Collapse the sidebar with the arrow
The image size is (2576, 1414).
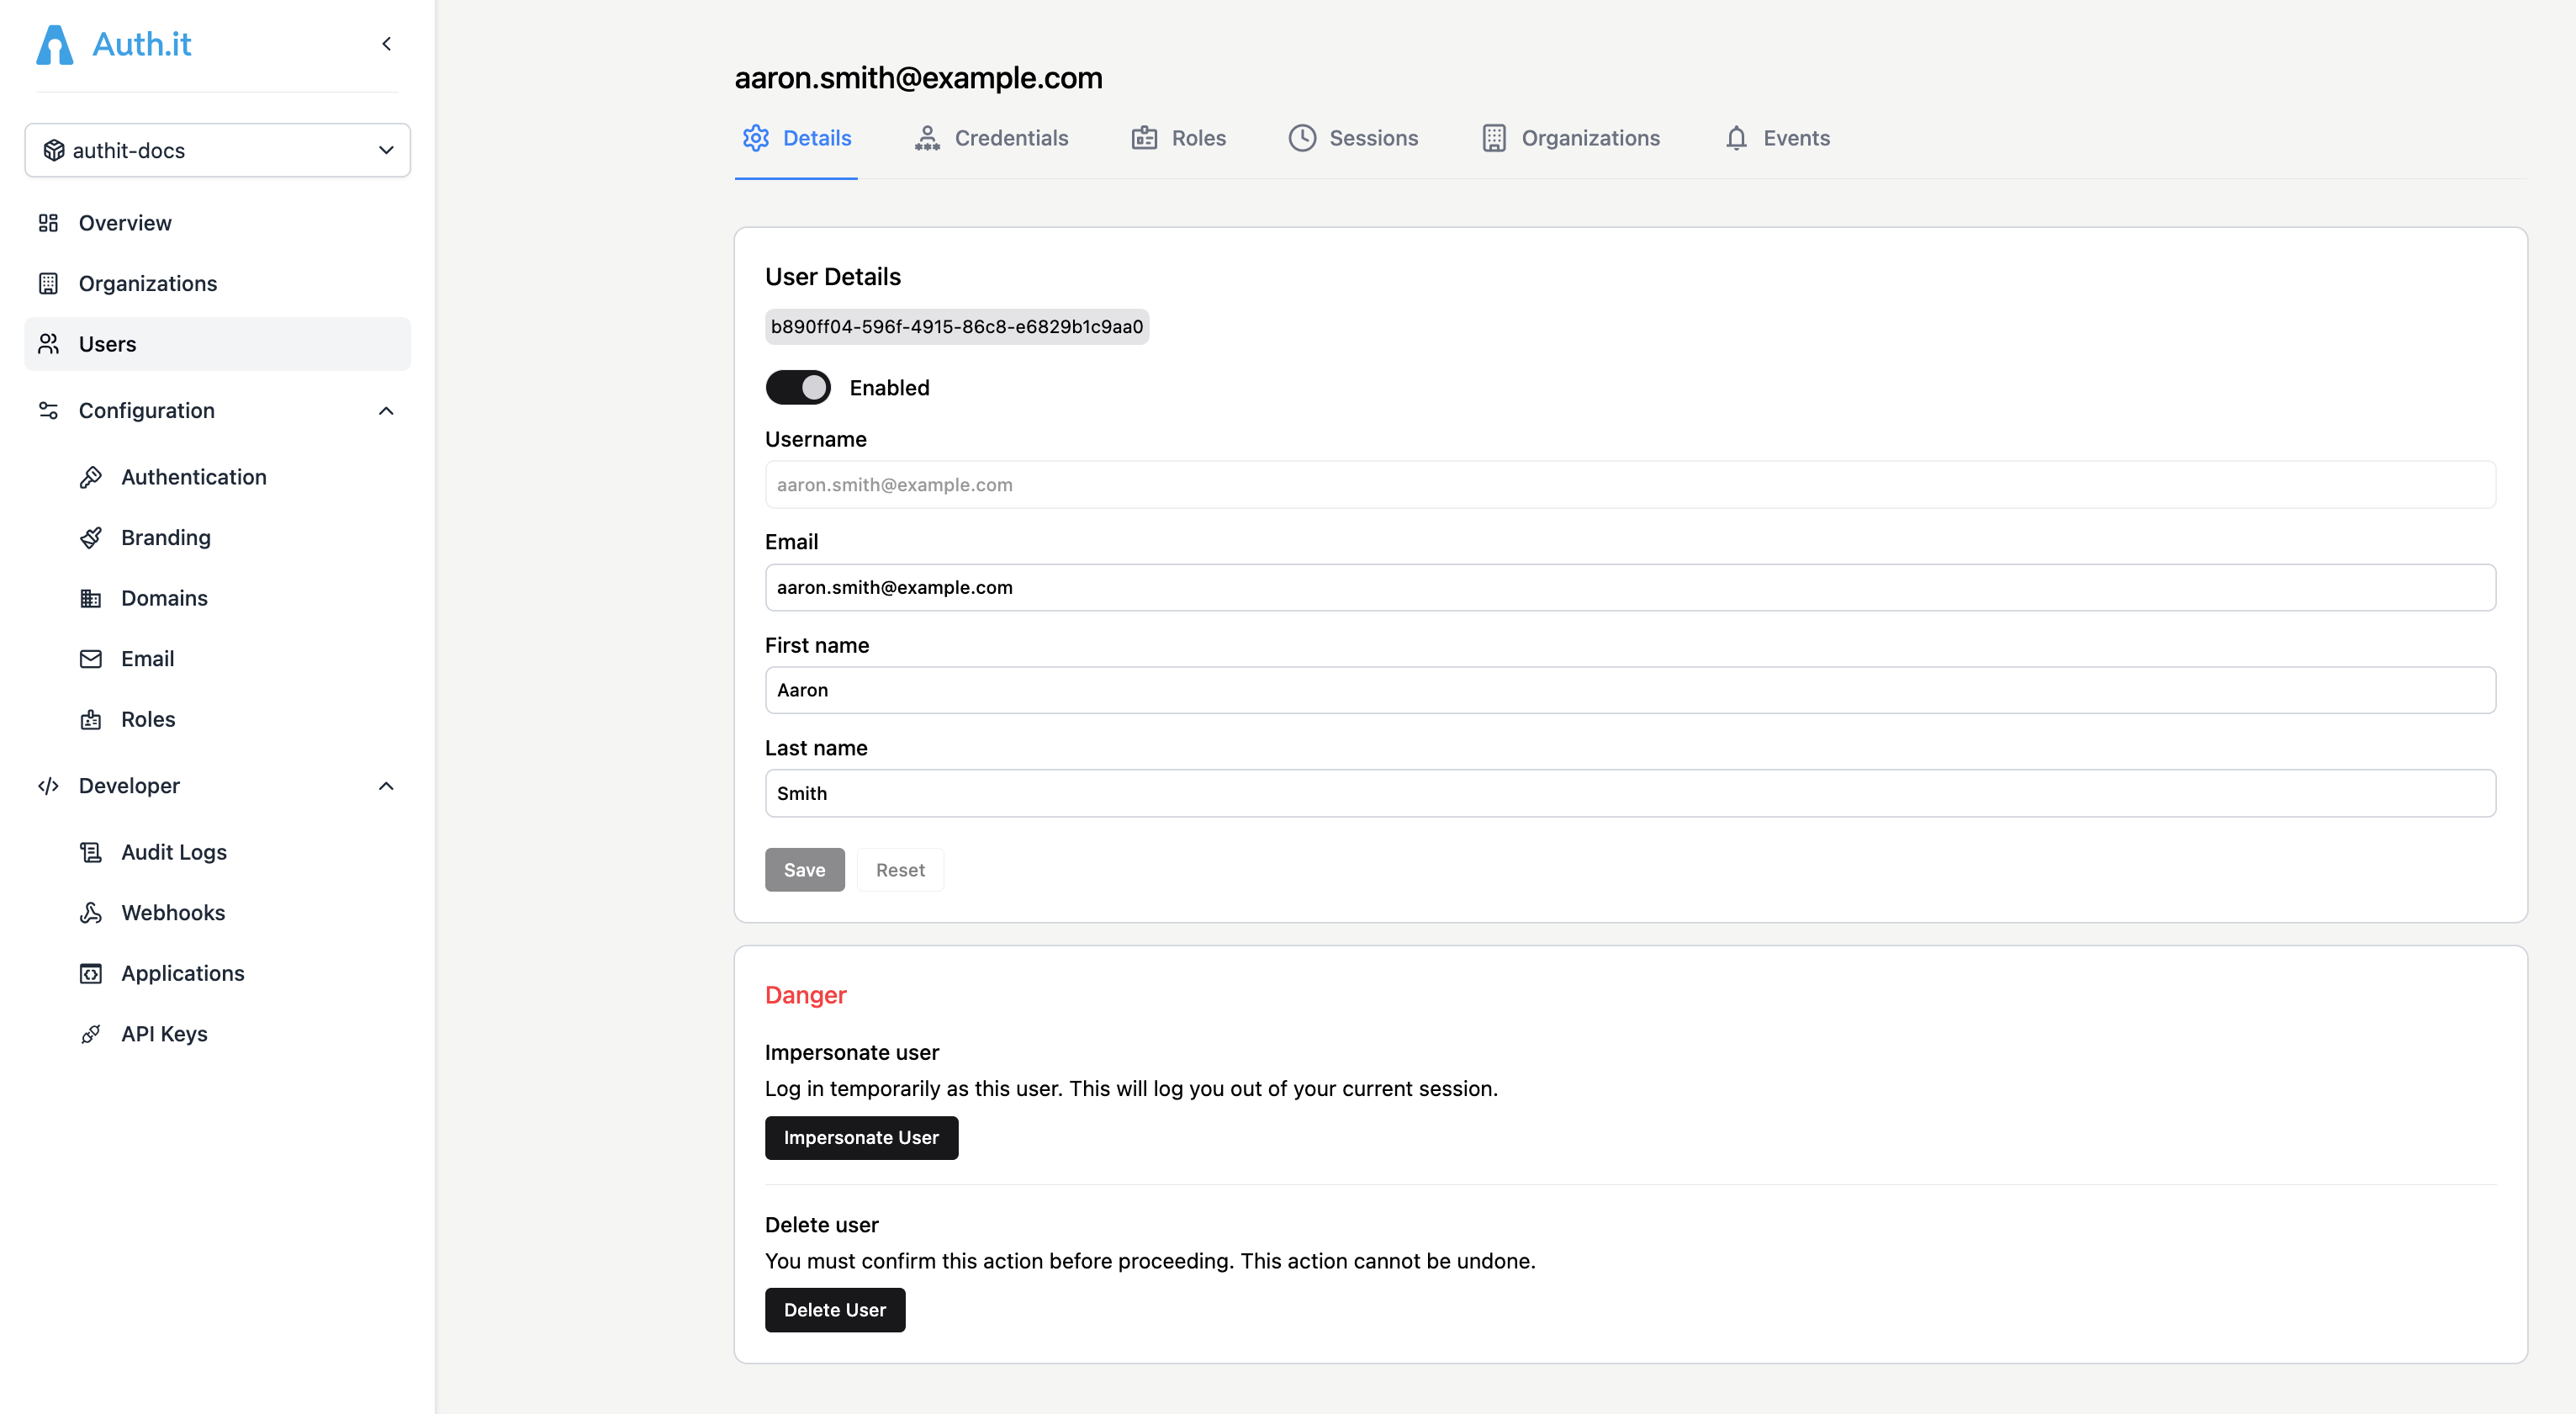tap(386, 44)
